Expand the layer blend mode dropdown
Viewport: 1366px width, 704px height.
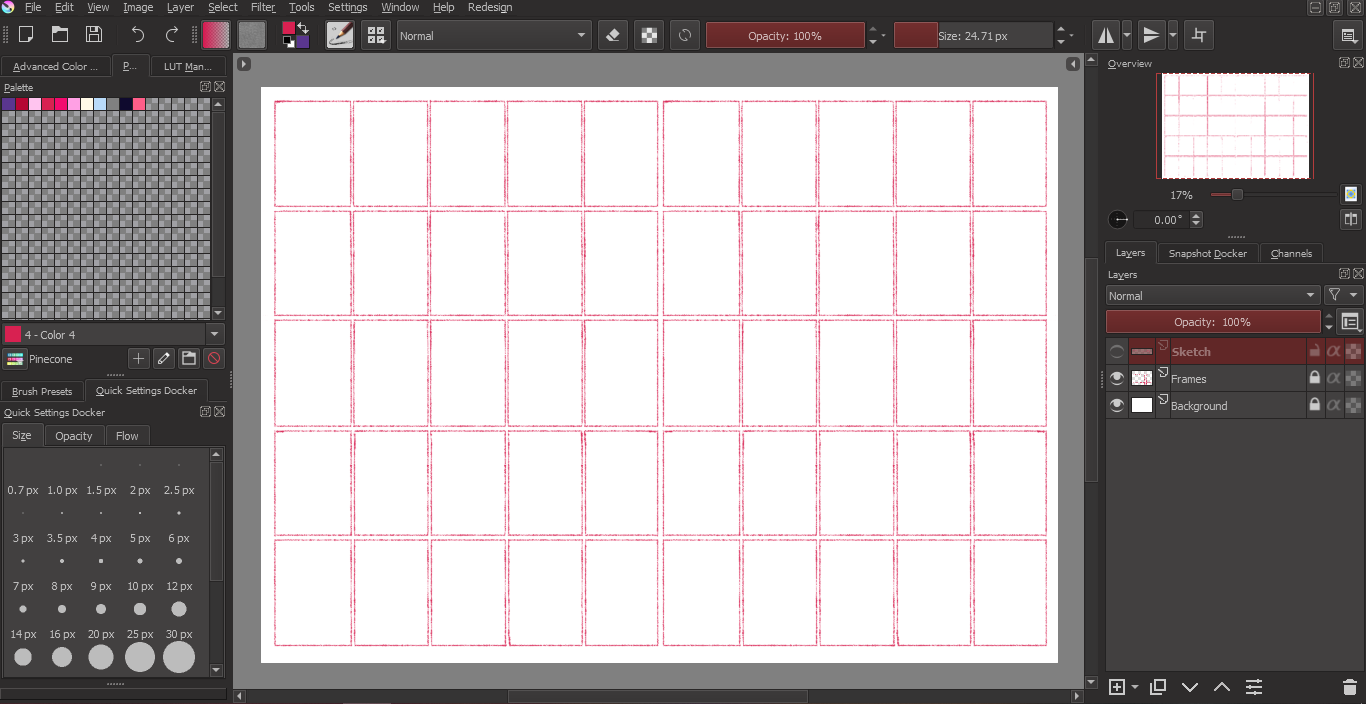(1213, 296)
